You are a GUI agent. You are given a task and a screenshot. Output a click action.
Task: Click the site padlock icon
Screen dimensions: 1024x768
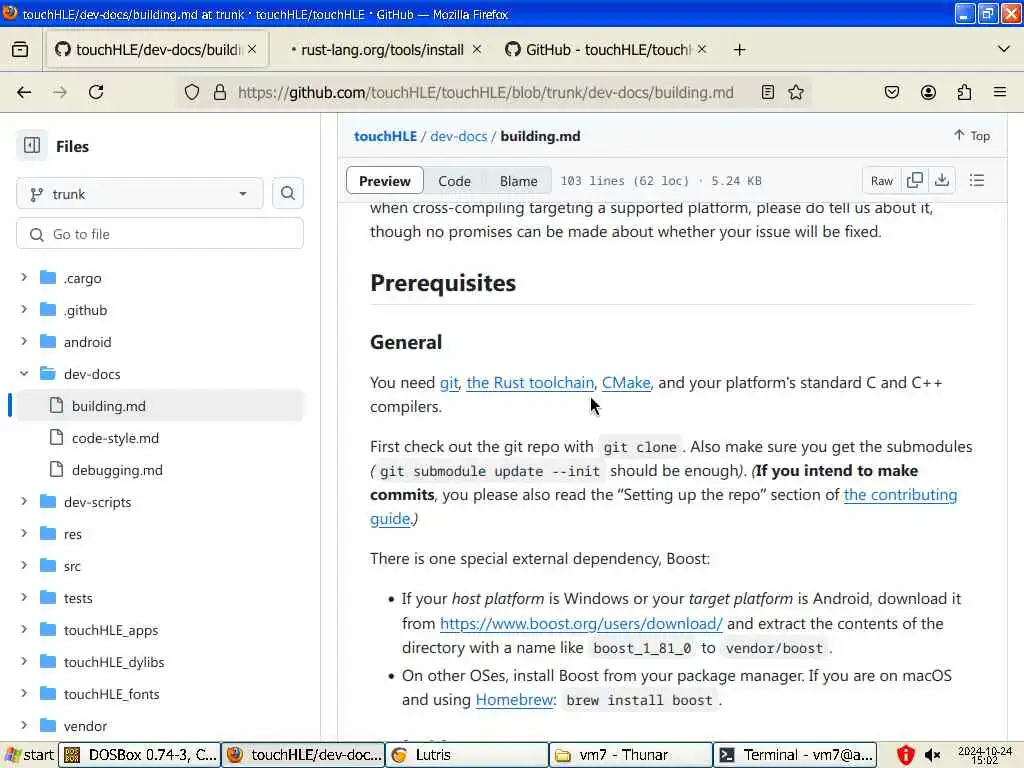click(220, 92)
